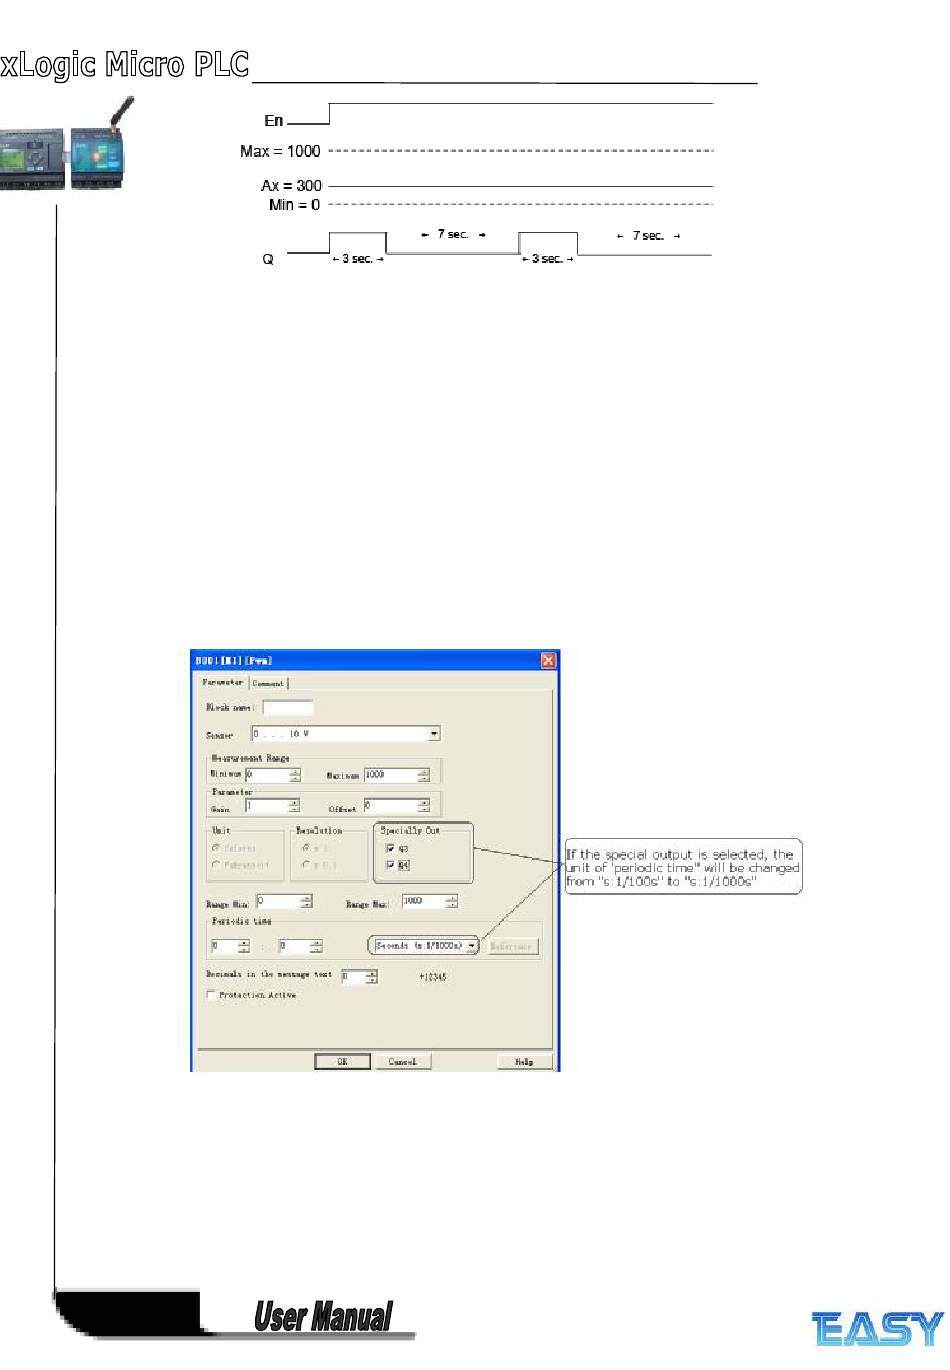The image size is (950, 1370).
Task: Click the Range Min spinner arrows
Action: [x=306, y=901]
